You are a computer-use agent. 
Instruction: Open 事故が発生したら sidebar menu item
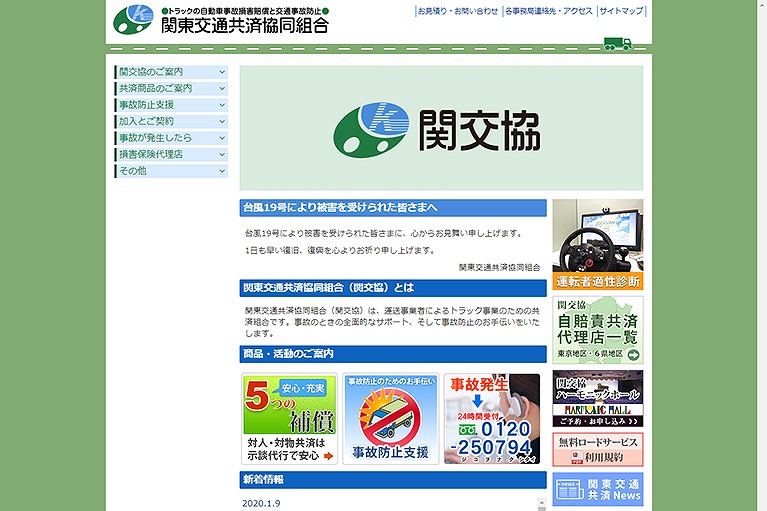click(x=171, y=138)
